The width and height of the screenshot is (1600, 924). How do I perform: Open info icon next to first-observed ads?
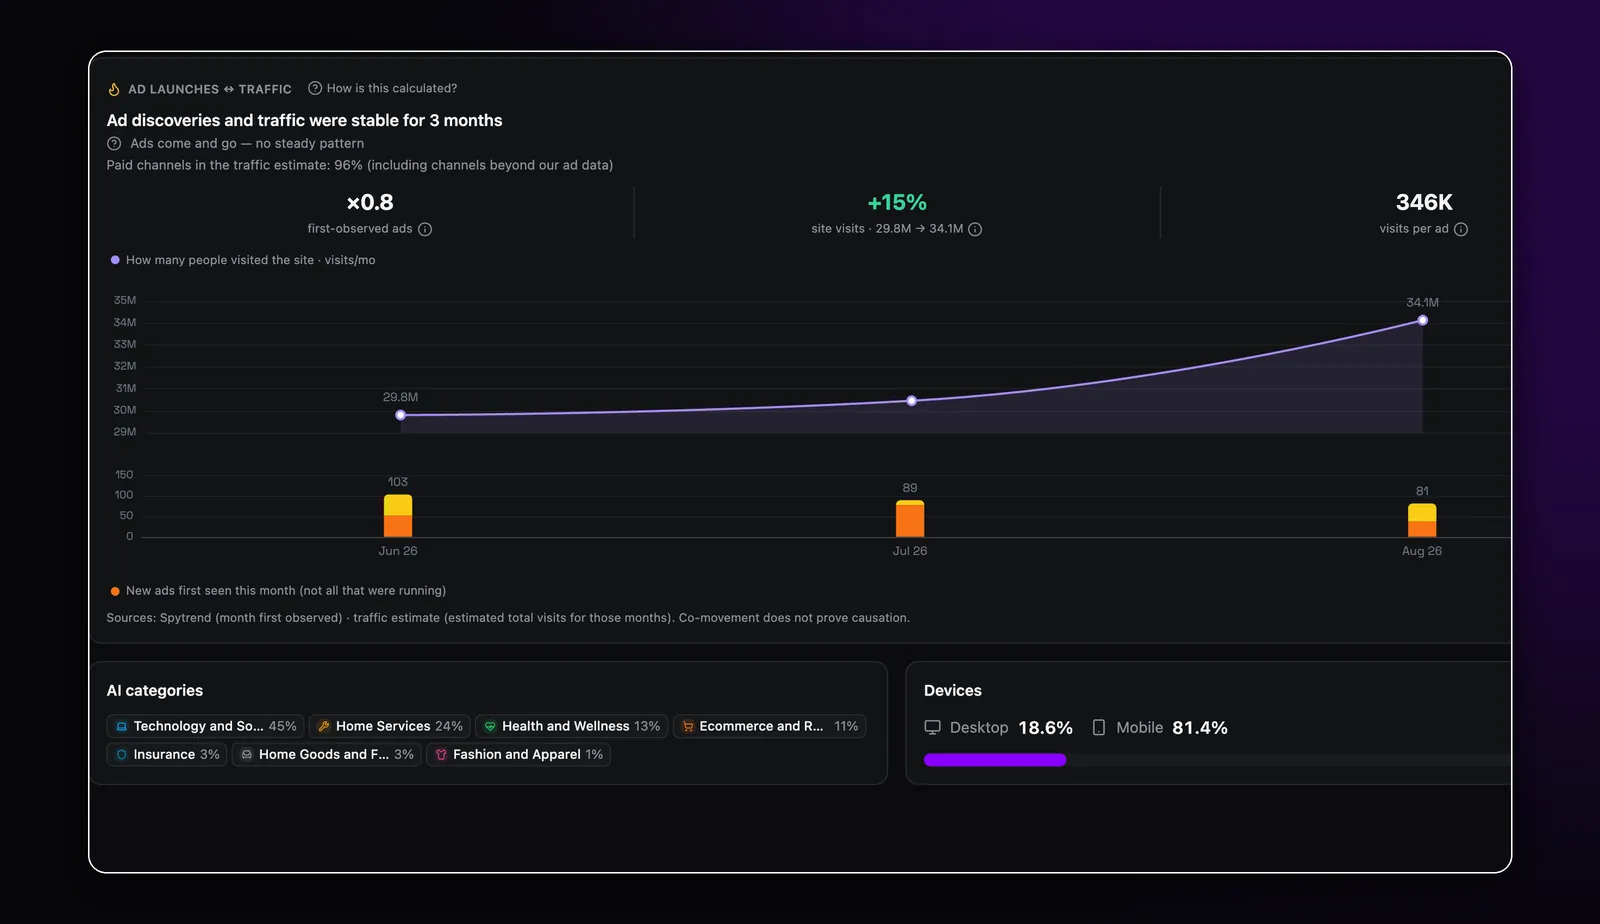[x=425, y=229]
